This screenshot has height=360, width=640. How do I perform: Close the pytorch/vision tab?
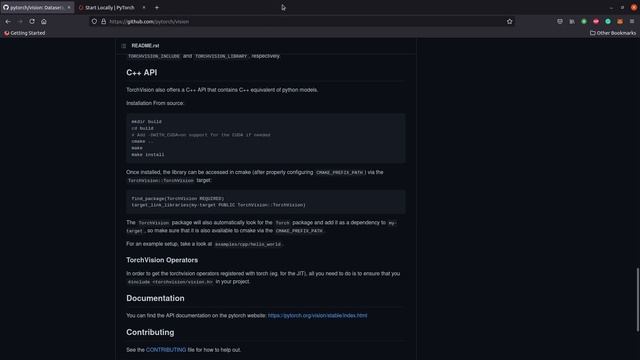(x=69, y=7)
